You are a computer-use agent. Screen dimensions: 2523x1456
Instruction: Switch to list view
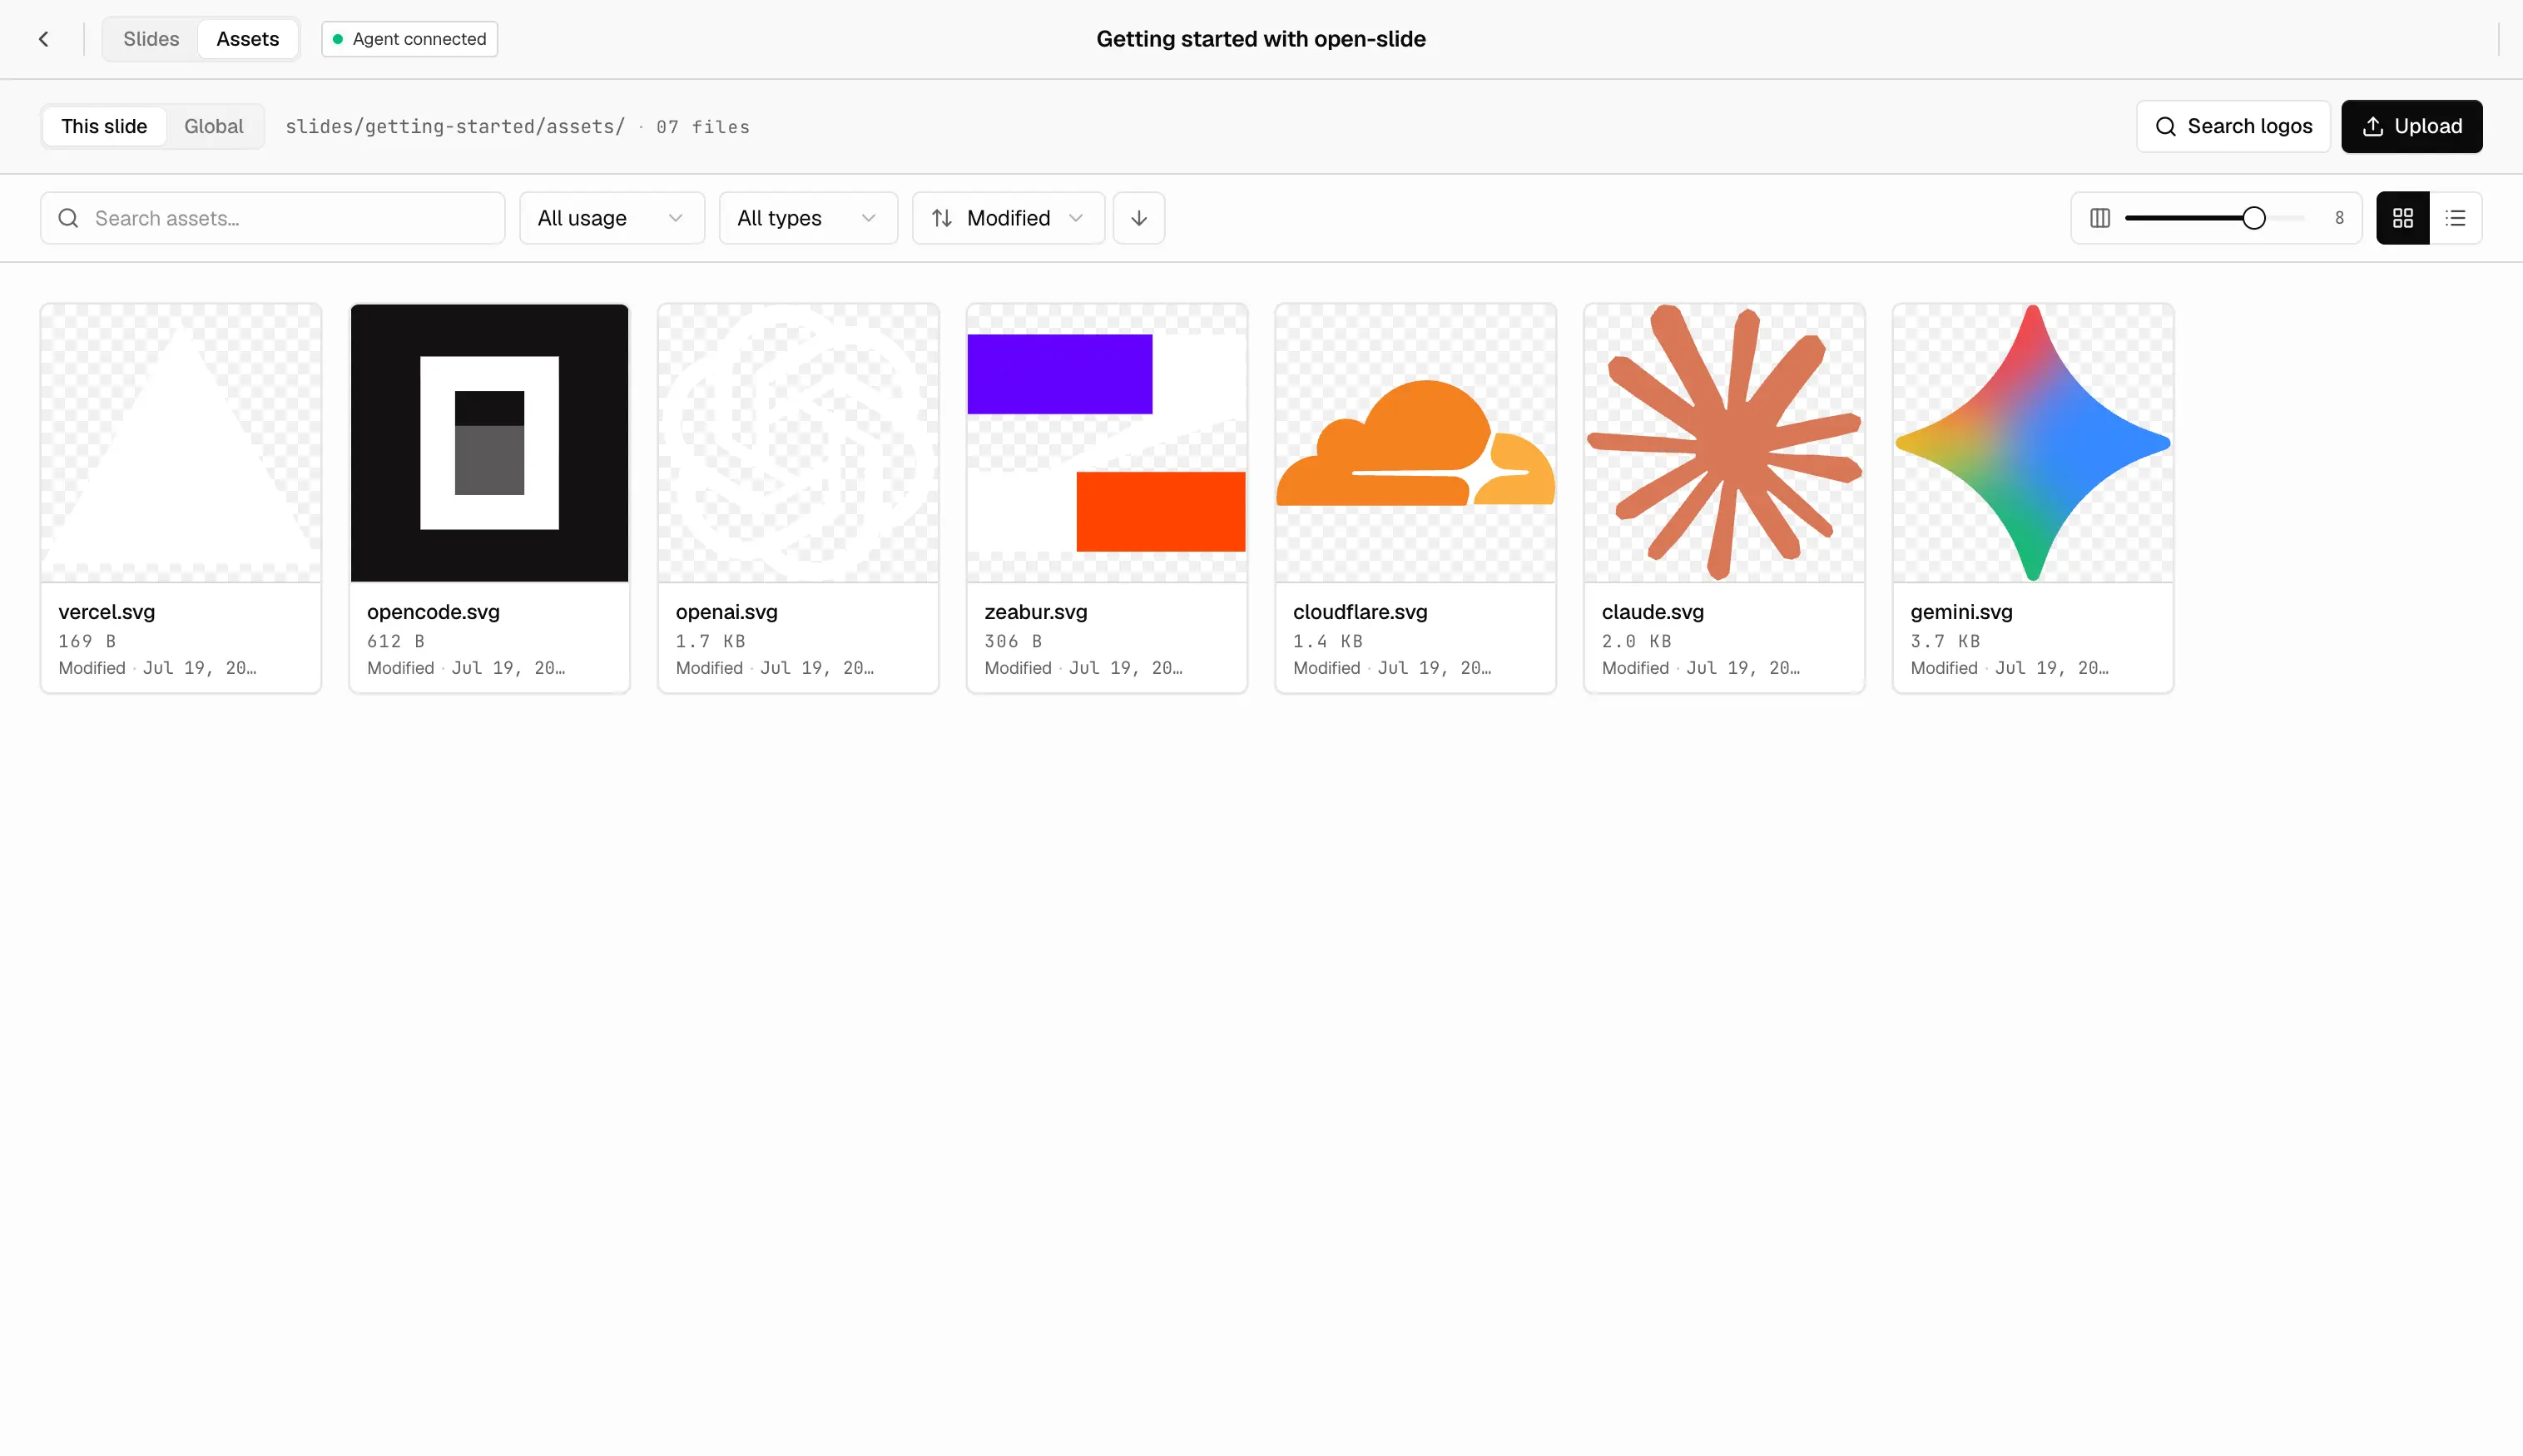[x=2455, y=218]
